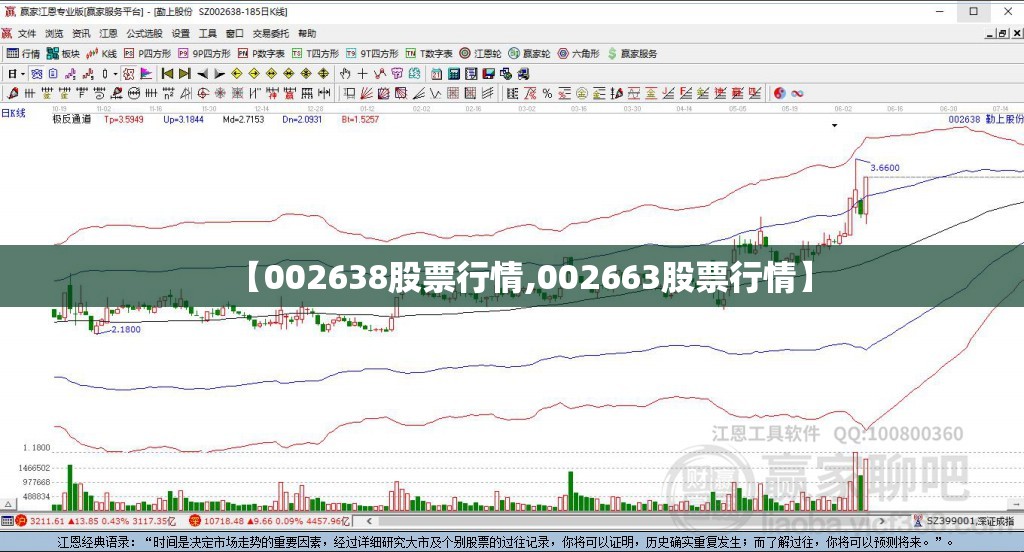Open the 浏览 menu
Viewport: 1024px width, 552px height.
click(x=54, y=33)
